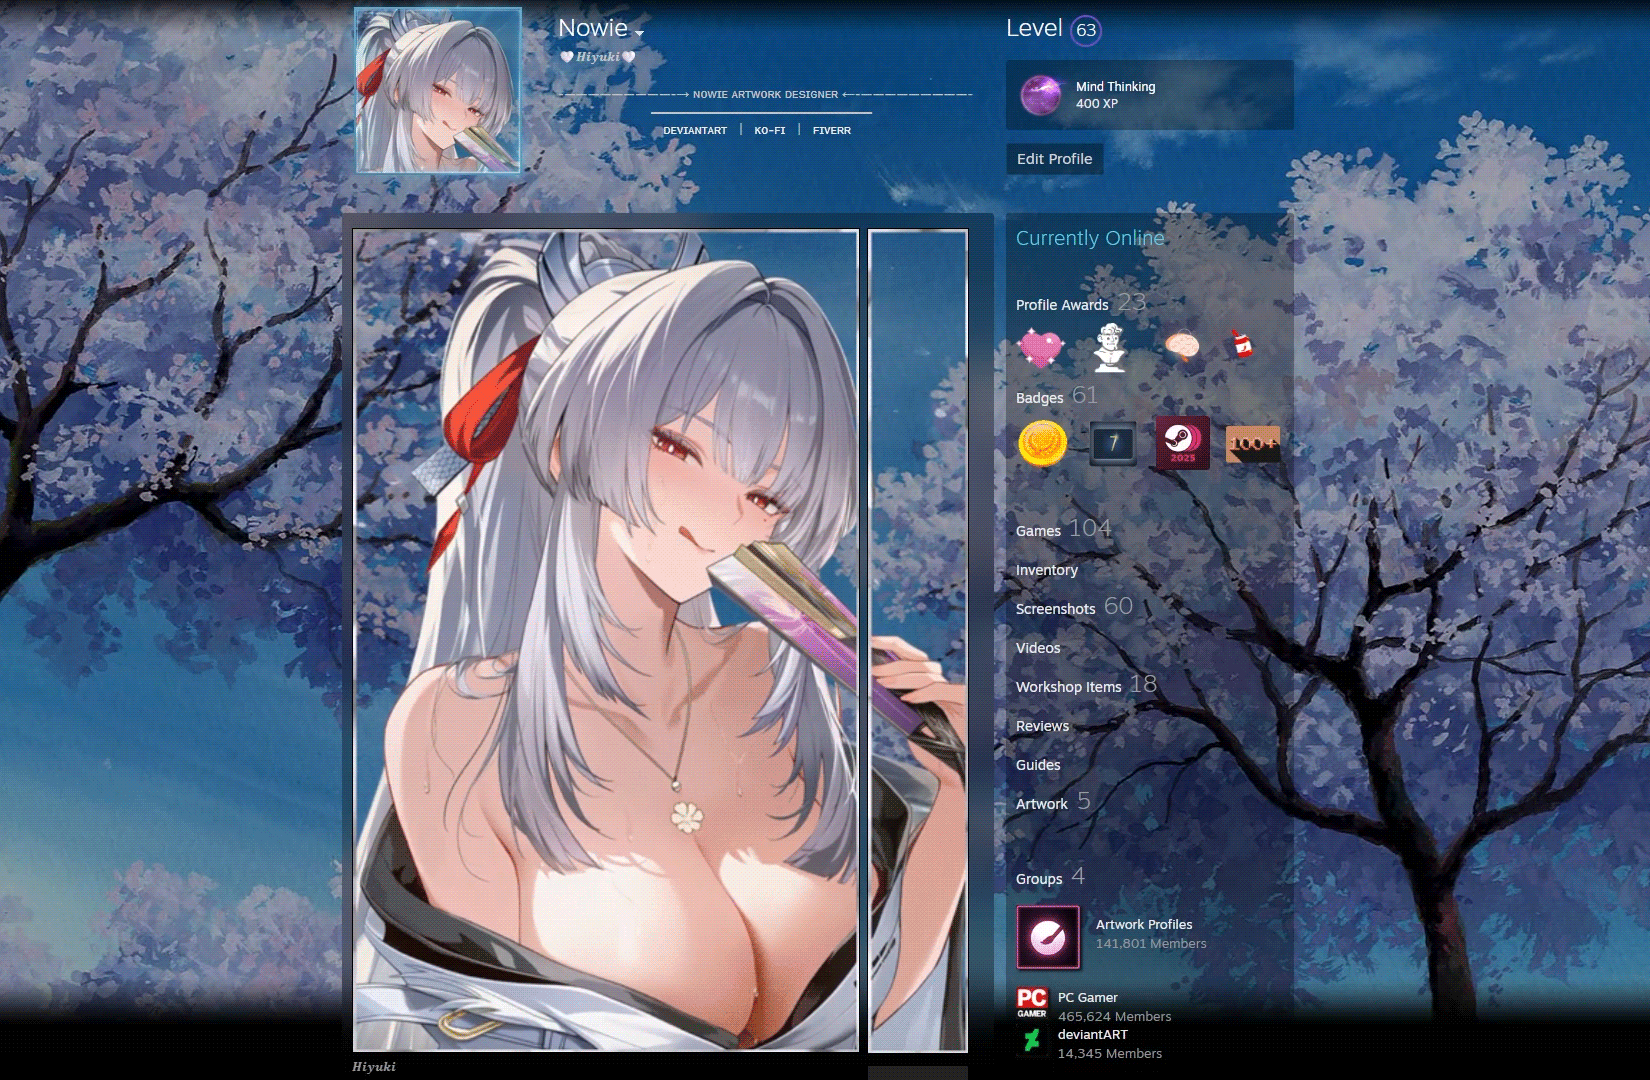Click the NOWIE ARTWORK DESIGNER heading text

point(766,95)
